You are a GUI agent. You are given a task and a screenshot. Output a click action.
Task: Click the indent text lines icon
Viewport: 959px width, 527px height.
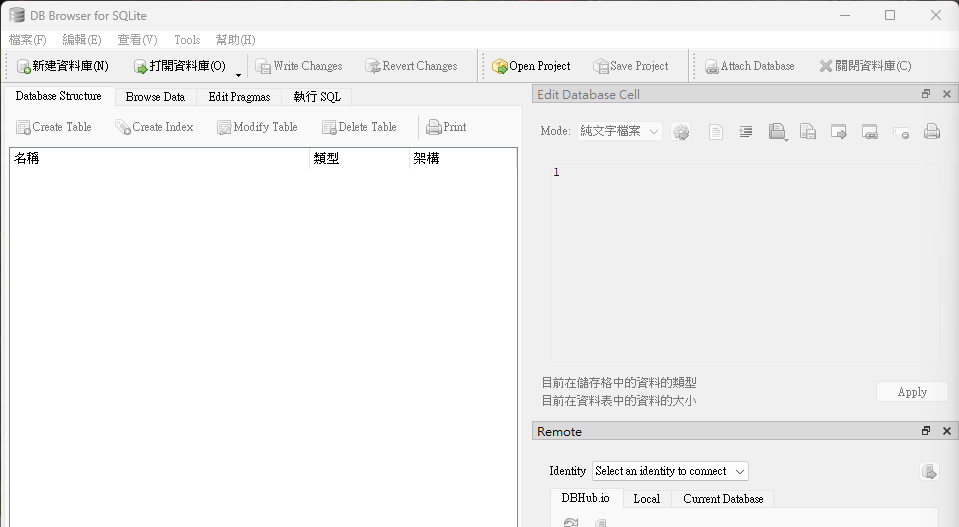coord(746,131)
